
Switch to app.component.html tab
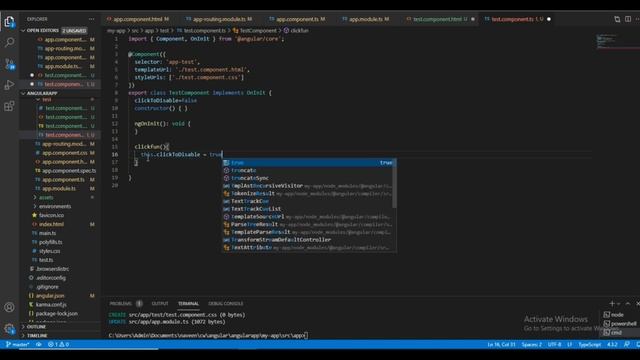pos(138,19)
